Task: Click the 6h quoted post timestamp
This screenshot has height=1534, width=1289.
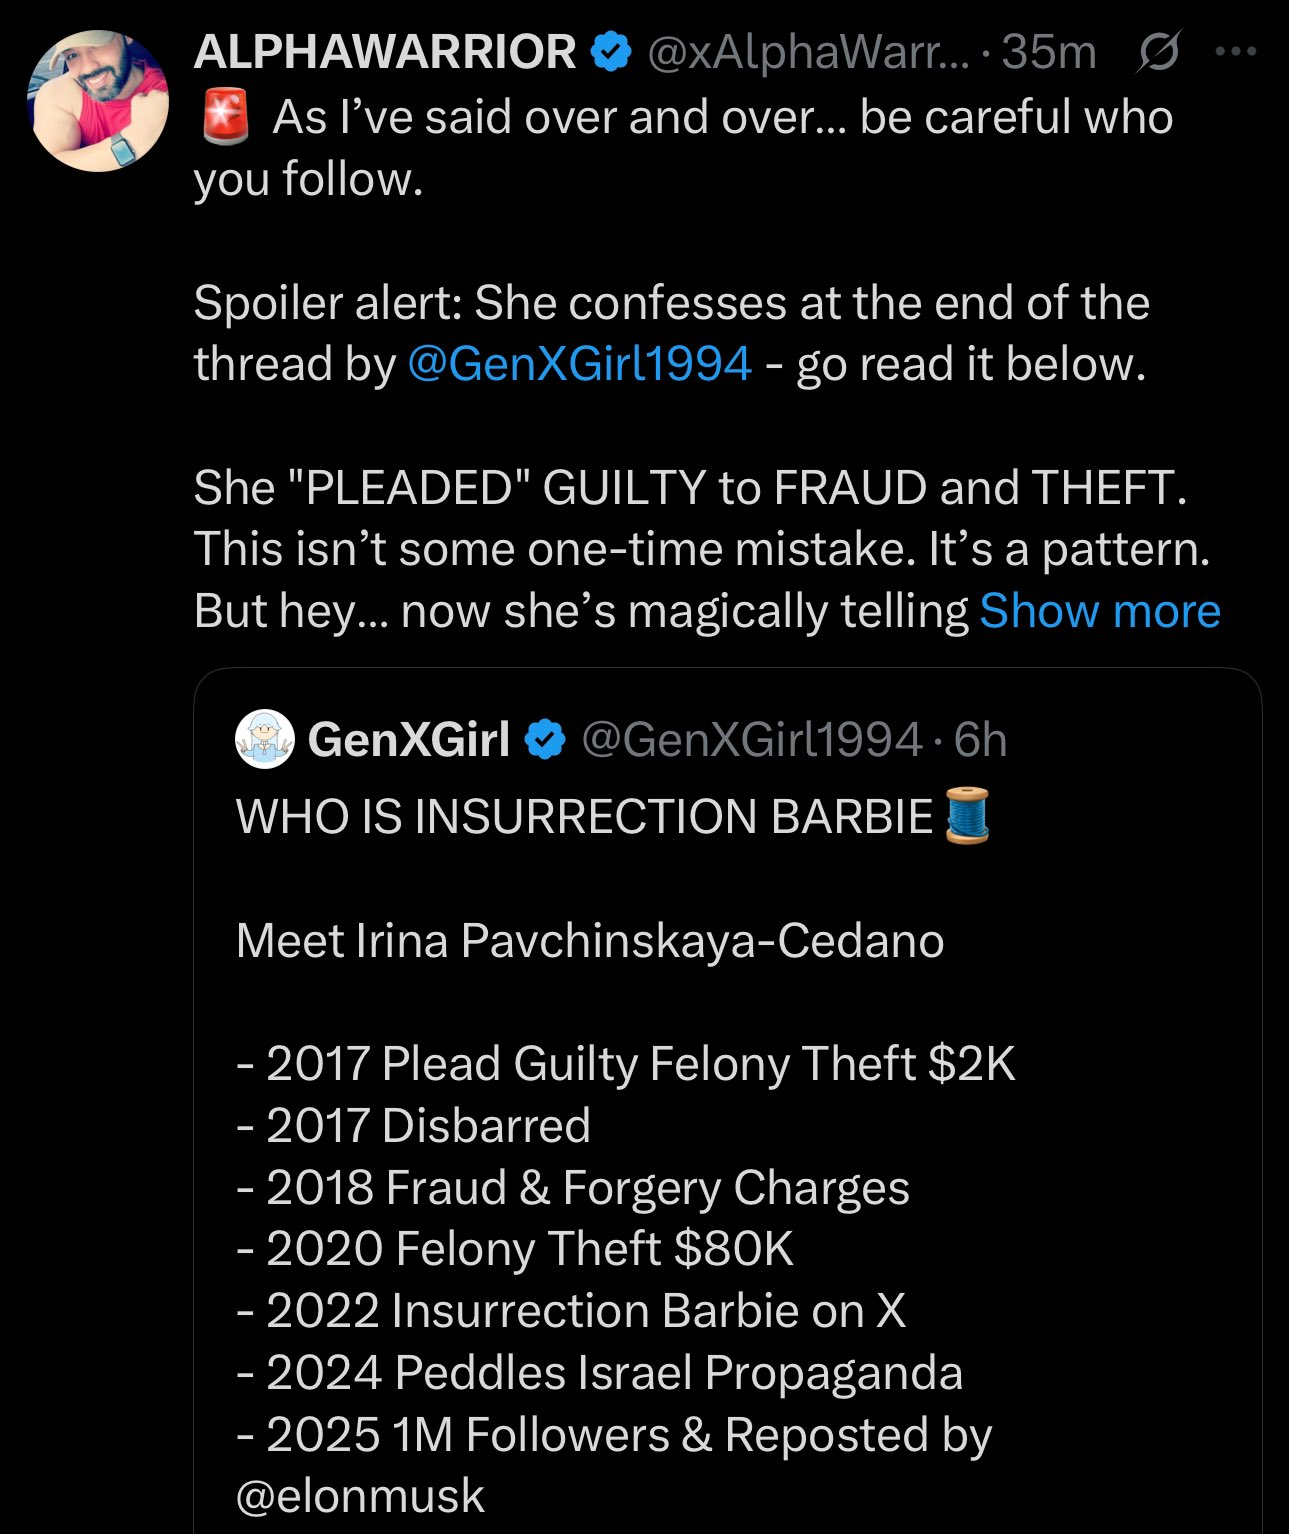Action: [980, 740]
